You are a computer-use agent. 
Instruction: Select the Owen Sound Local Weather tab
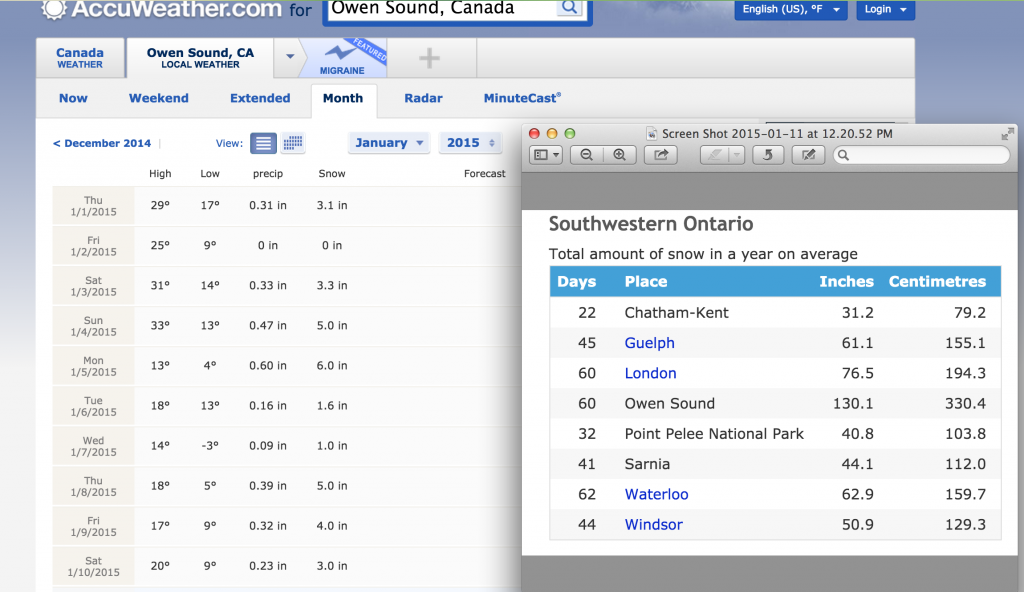200,58
